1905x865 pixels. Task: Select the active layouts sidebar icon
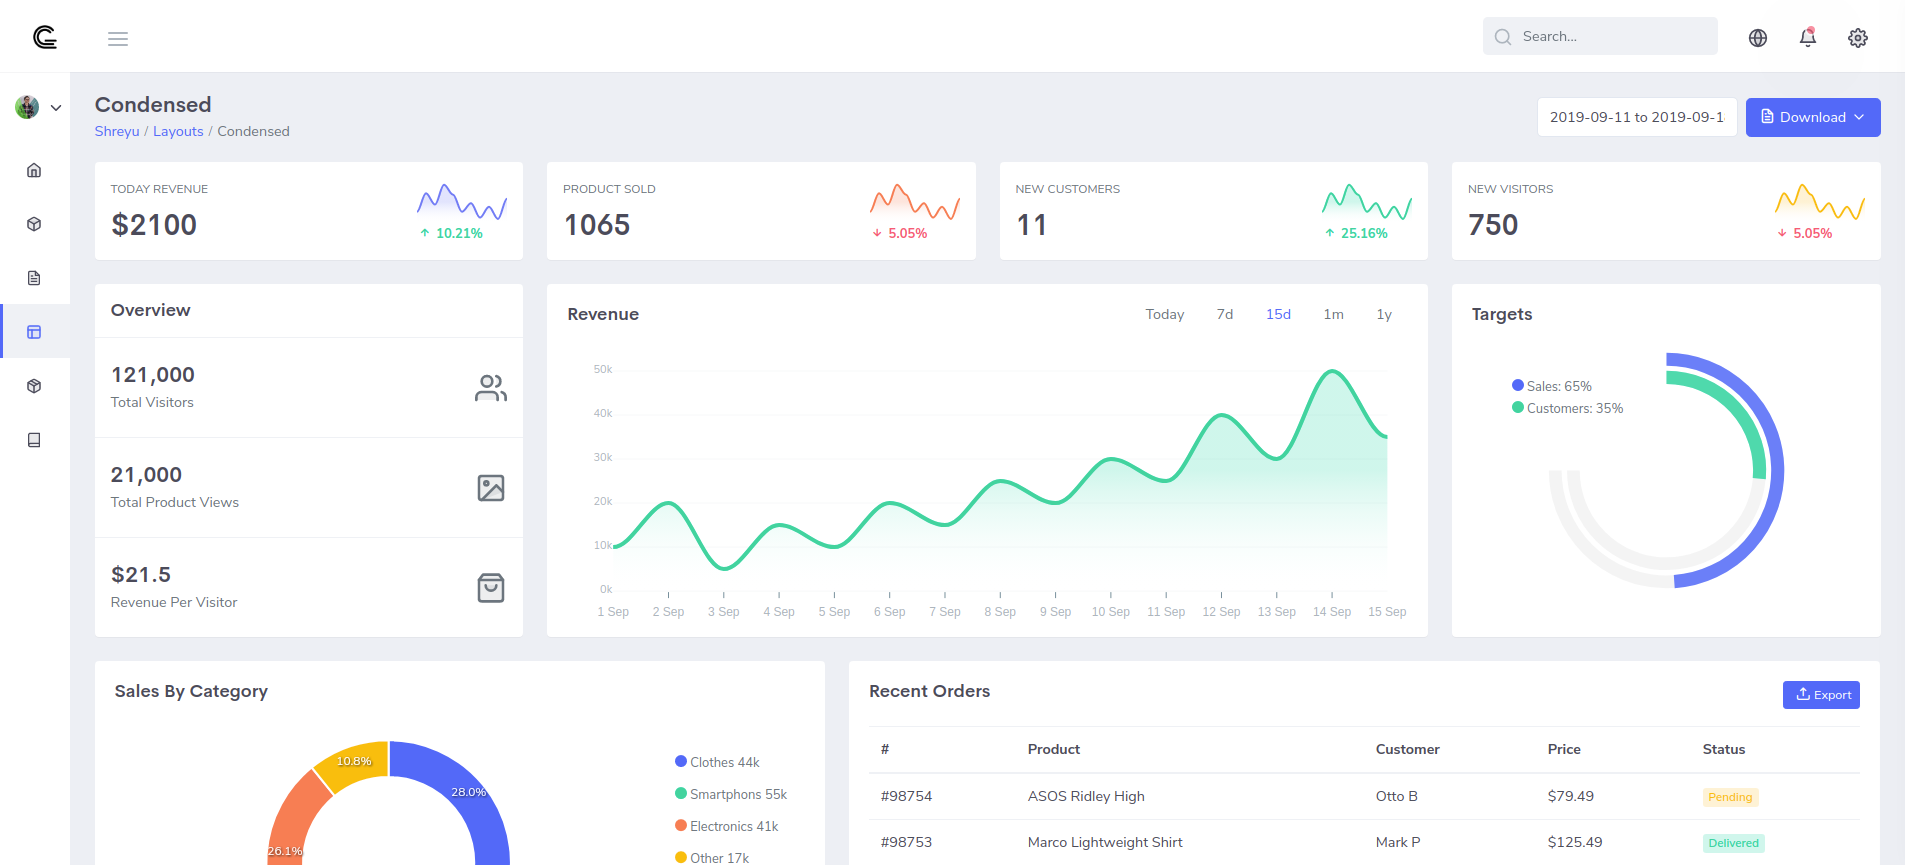point(34,332)
